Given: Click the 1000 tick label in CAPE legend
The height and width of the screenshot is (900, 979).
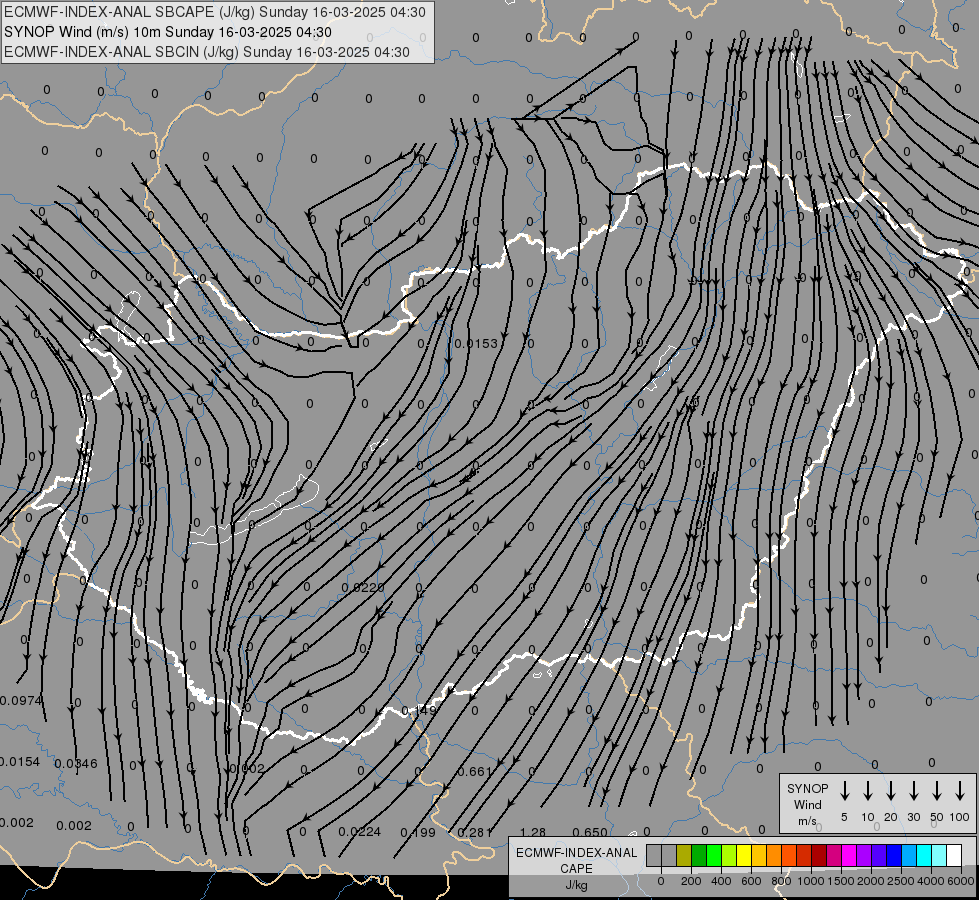Looking at the screenshot, I should point(811,881).
